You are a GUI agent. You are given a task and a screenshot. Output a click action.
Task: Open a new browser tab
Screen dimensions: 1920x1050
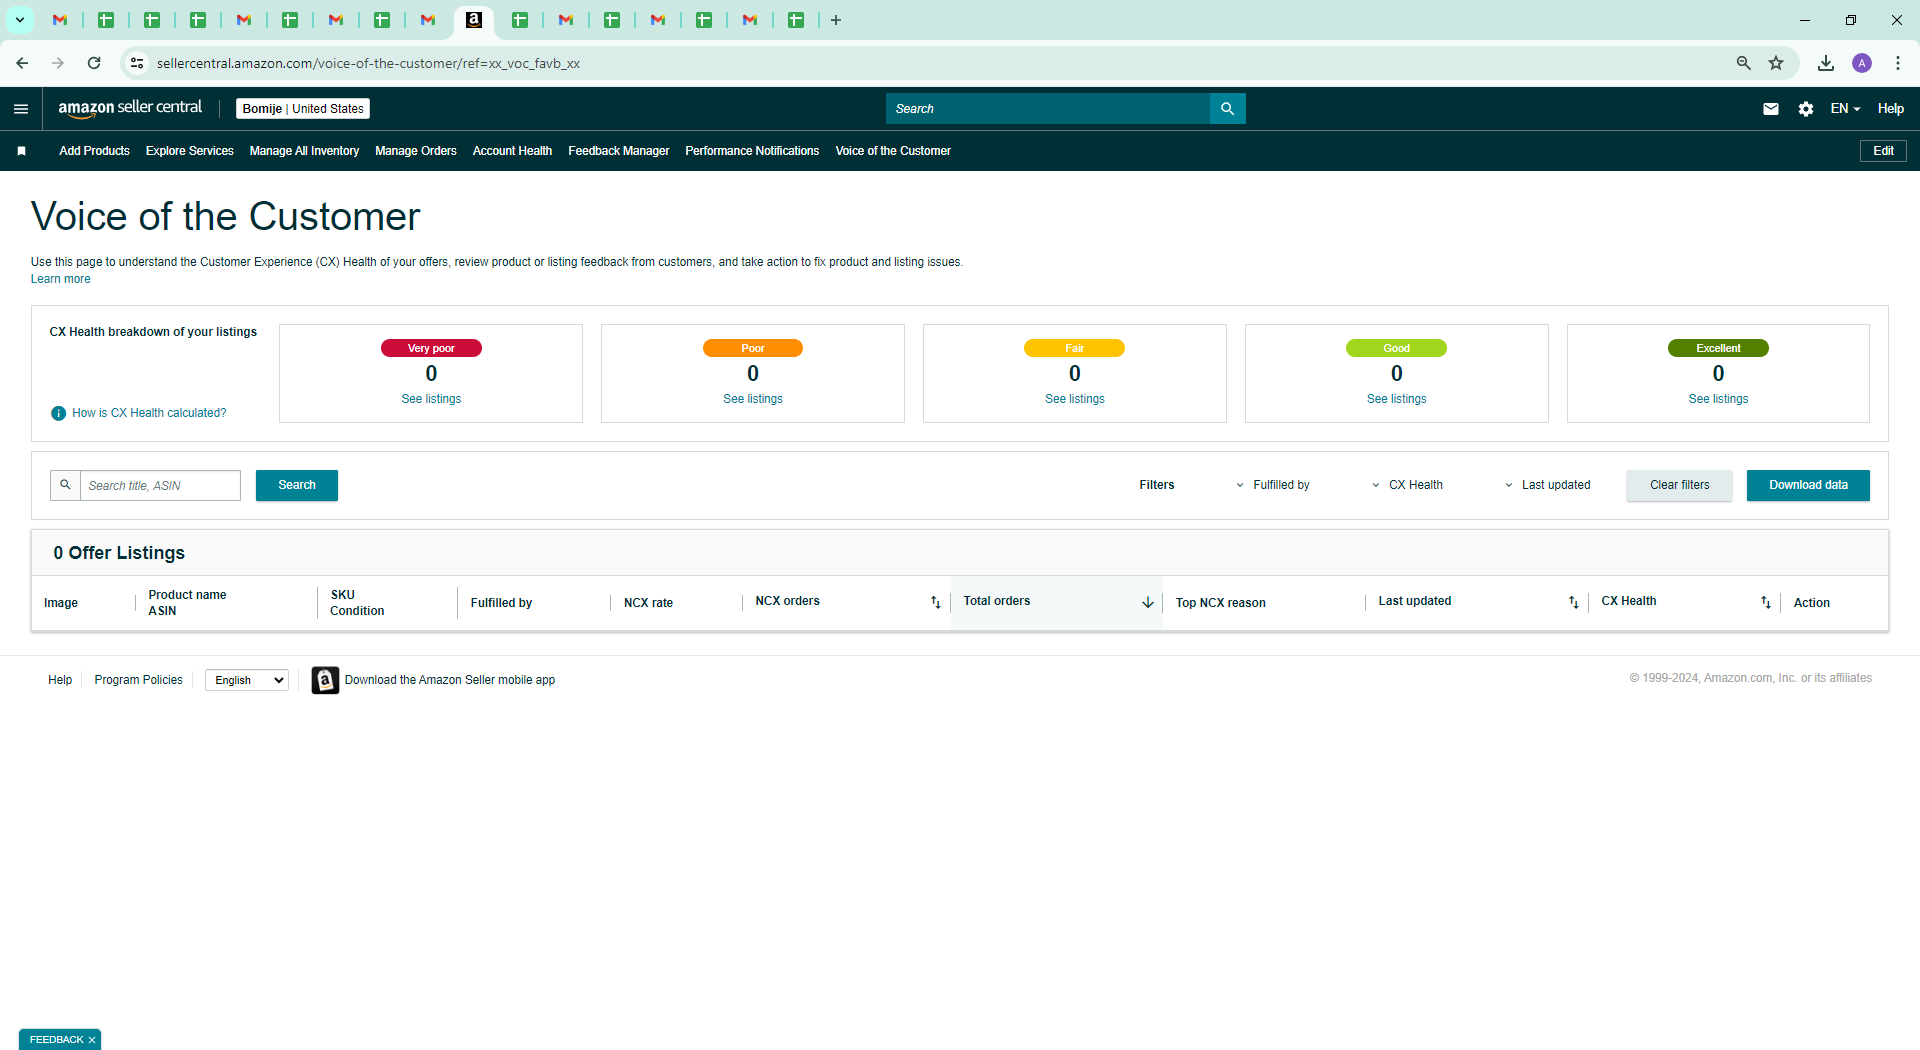(836, 20)
